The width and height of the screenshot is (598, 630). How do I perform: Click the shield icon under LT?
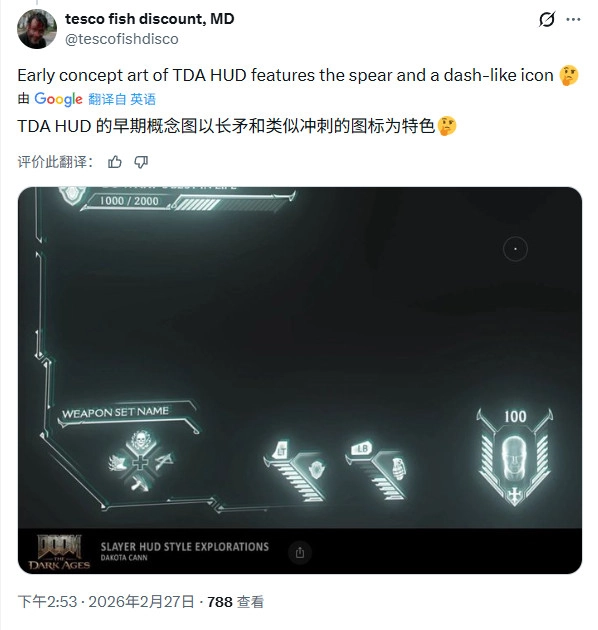tap(317, 469)
